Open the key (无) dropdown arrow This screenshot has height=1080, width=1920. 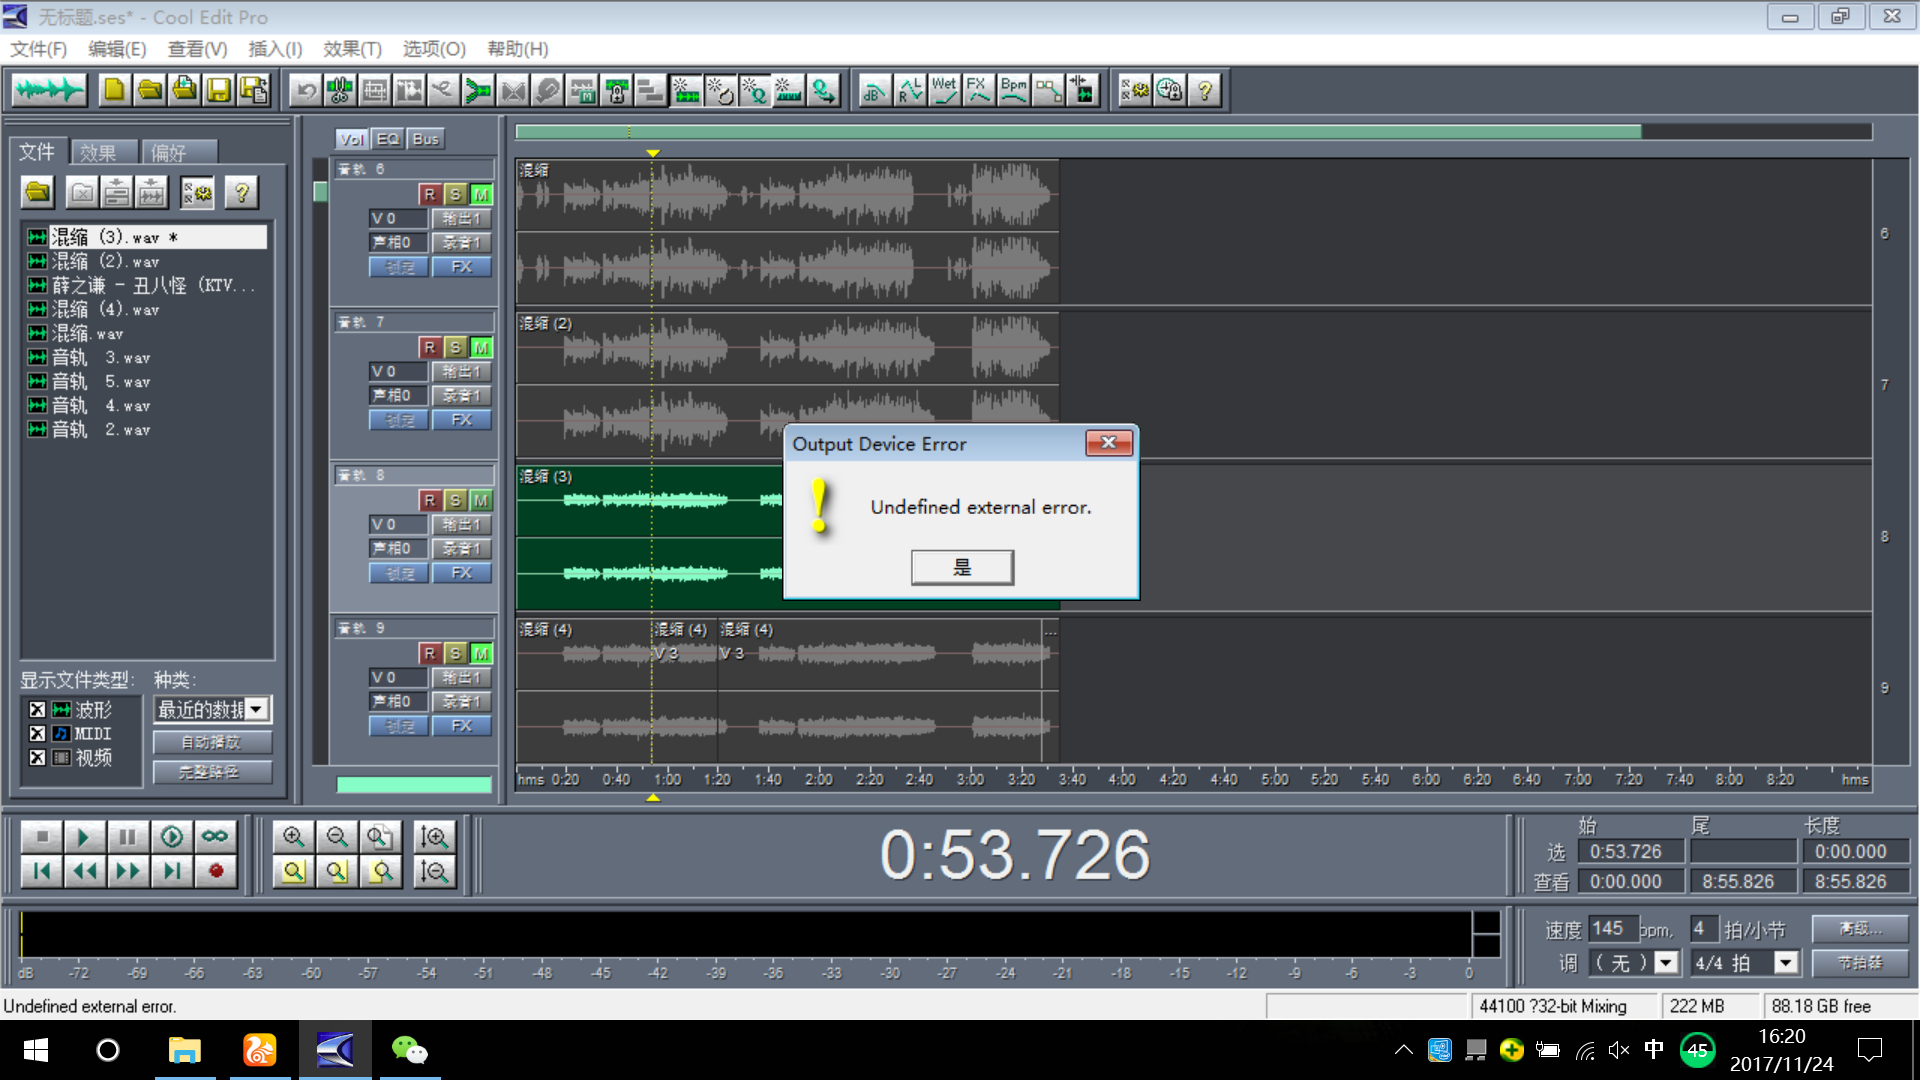point(1666,962)
